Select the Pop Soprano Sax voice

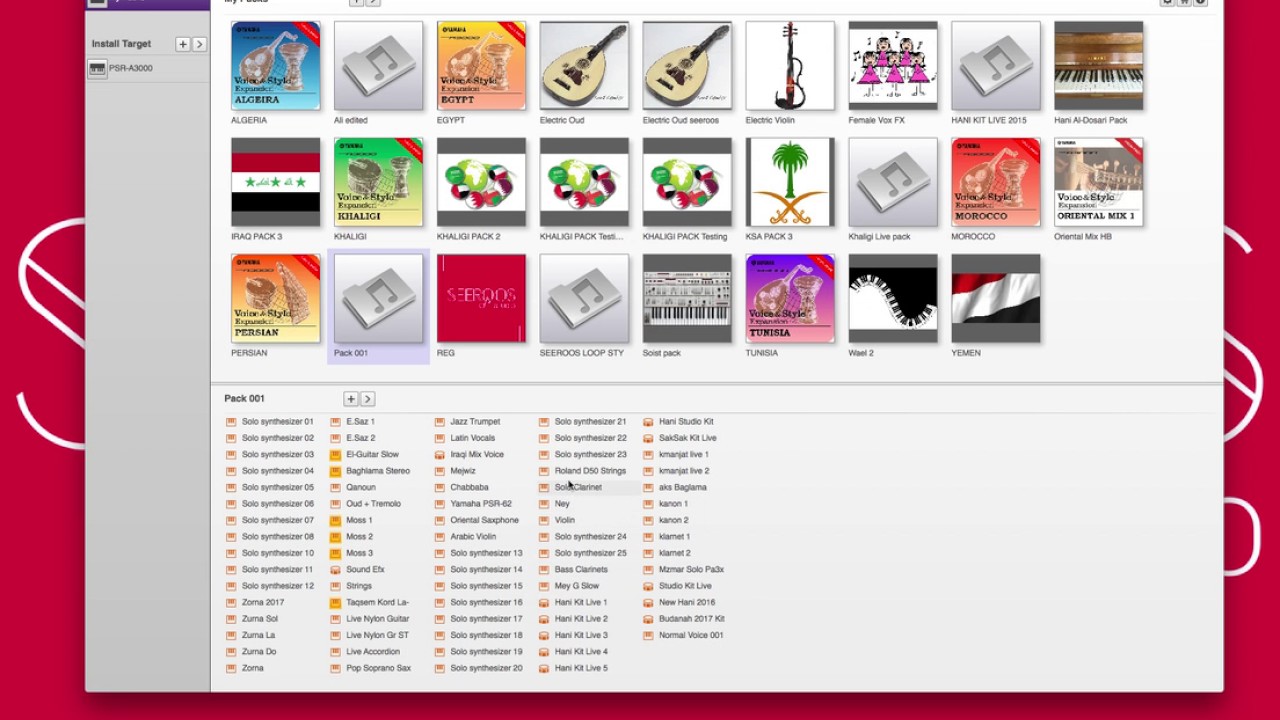[378, 668]
